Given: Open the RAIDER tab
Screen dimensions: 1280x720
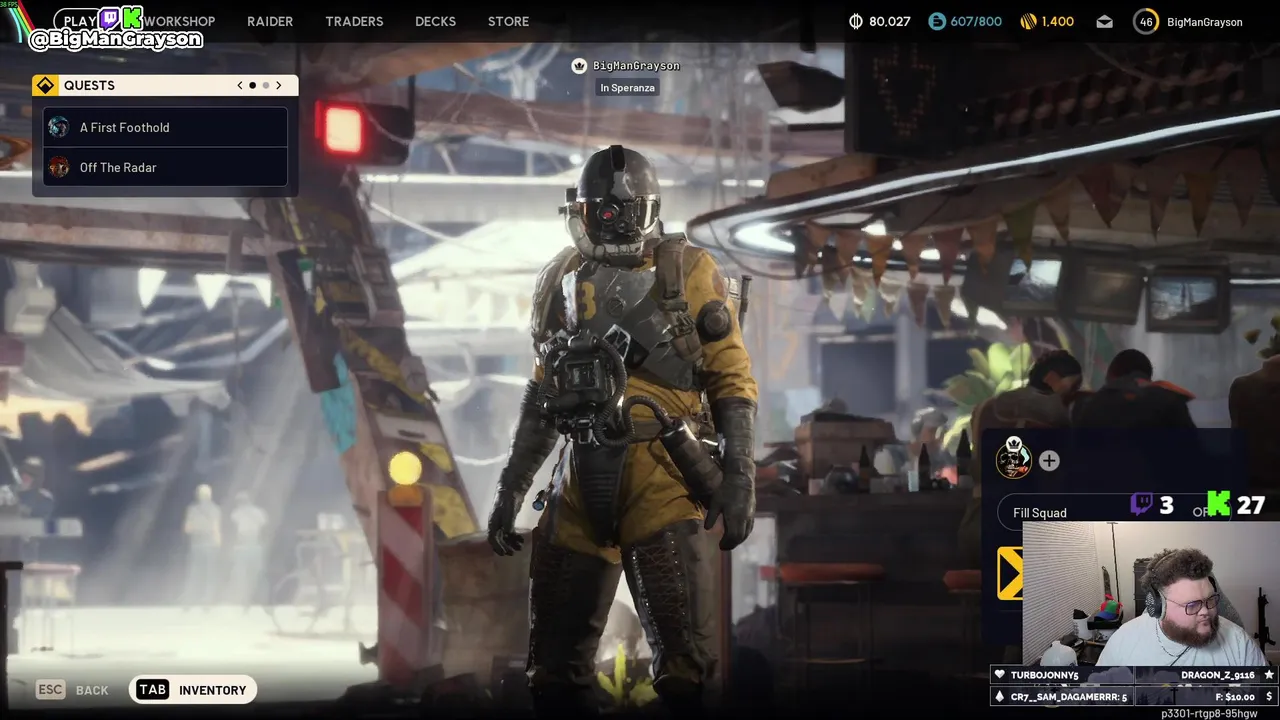Looking at the screenshot, I should click(x=270, y=21).
